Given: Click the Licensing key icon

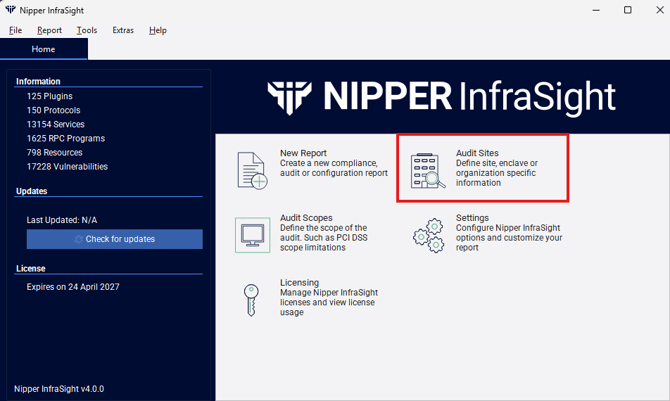Looking at the screenshot, I should pyautogui.click(x=252, y=300).
